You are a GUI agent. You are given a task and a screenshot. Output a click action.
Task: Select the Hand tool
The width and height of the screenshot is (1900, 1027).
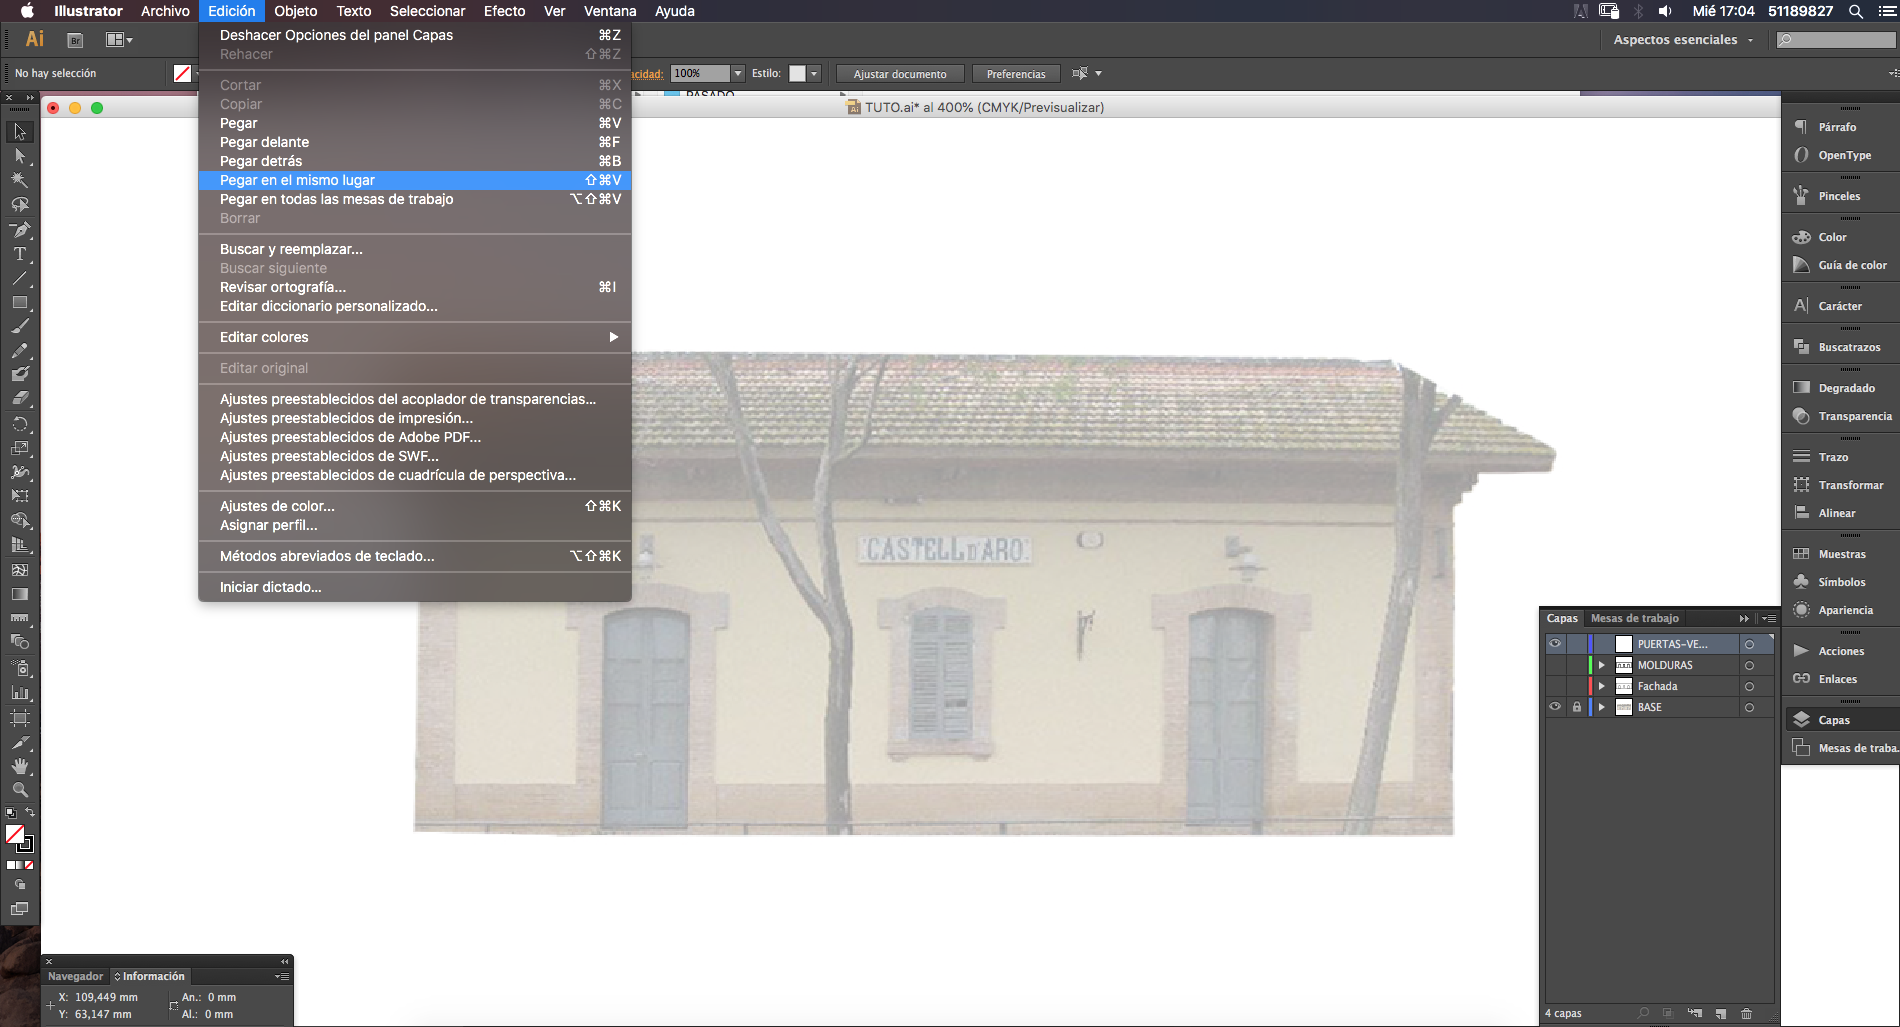(19, 766)
